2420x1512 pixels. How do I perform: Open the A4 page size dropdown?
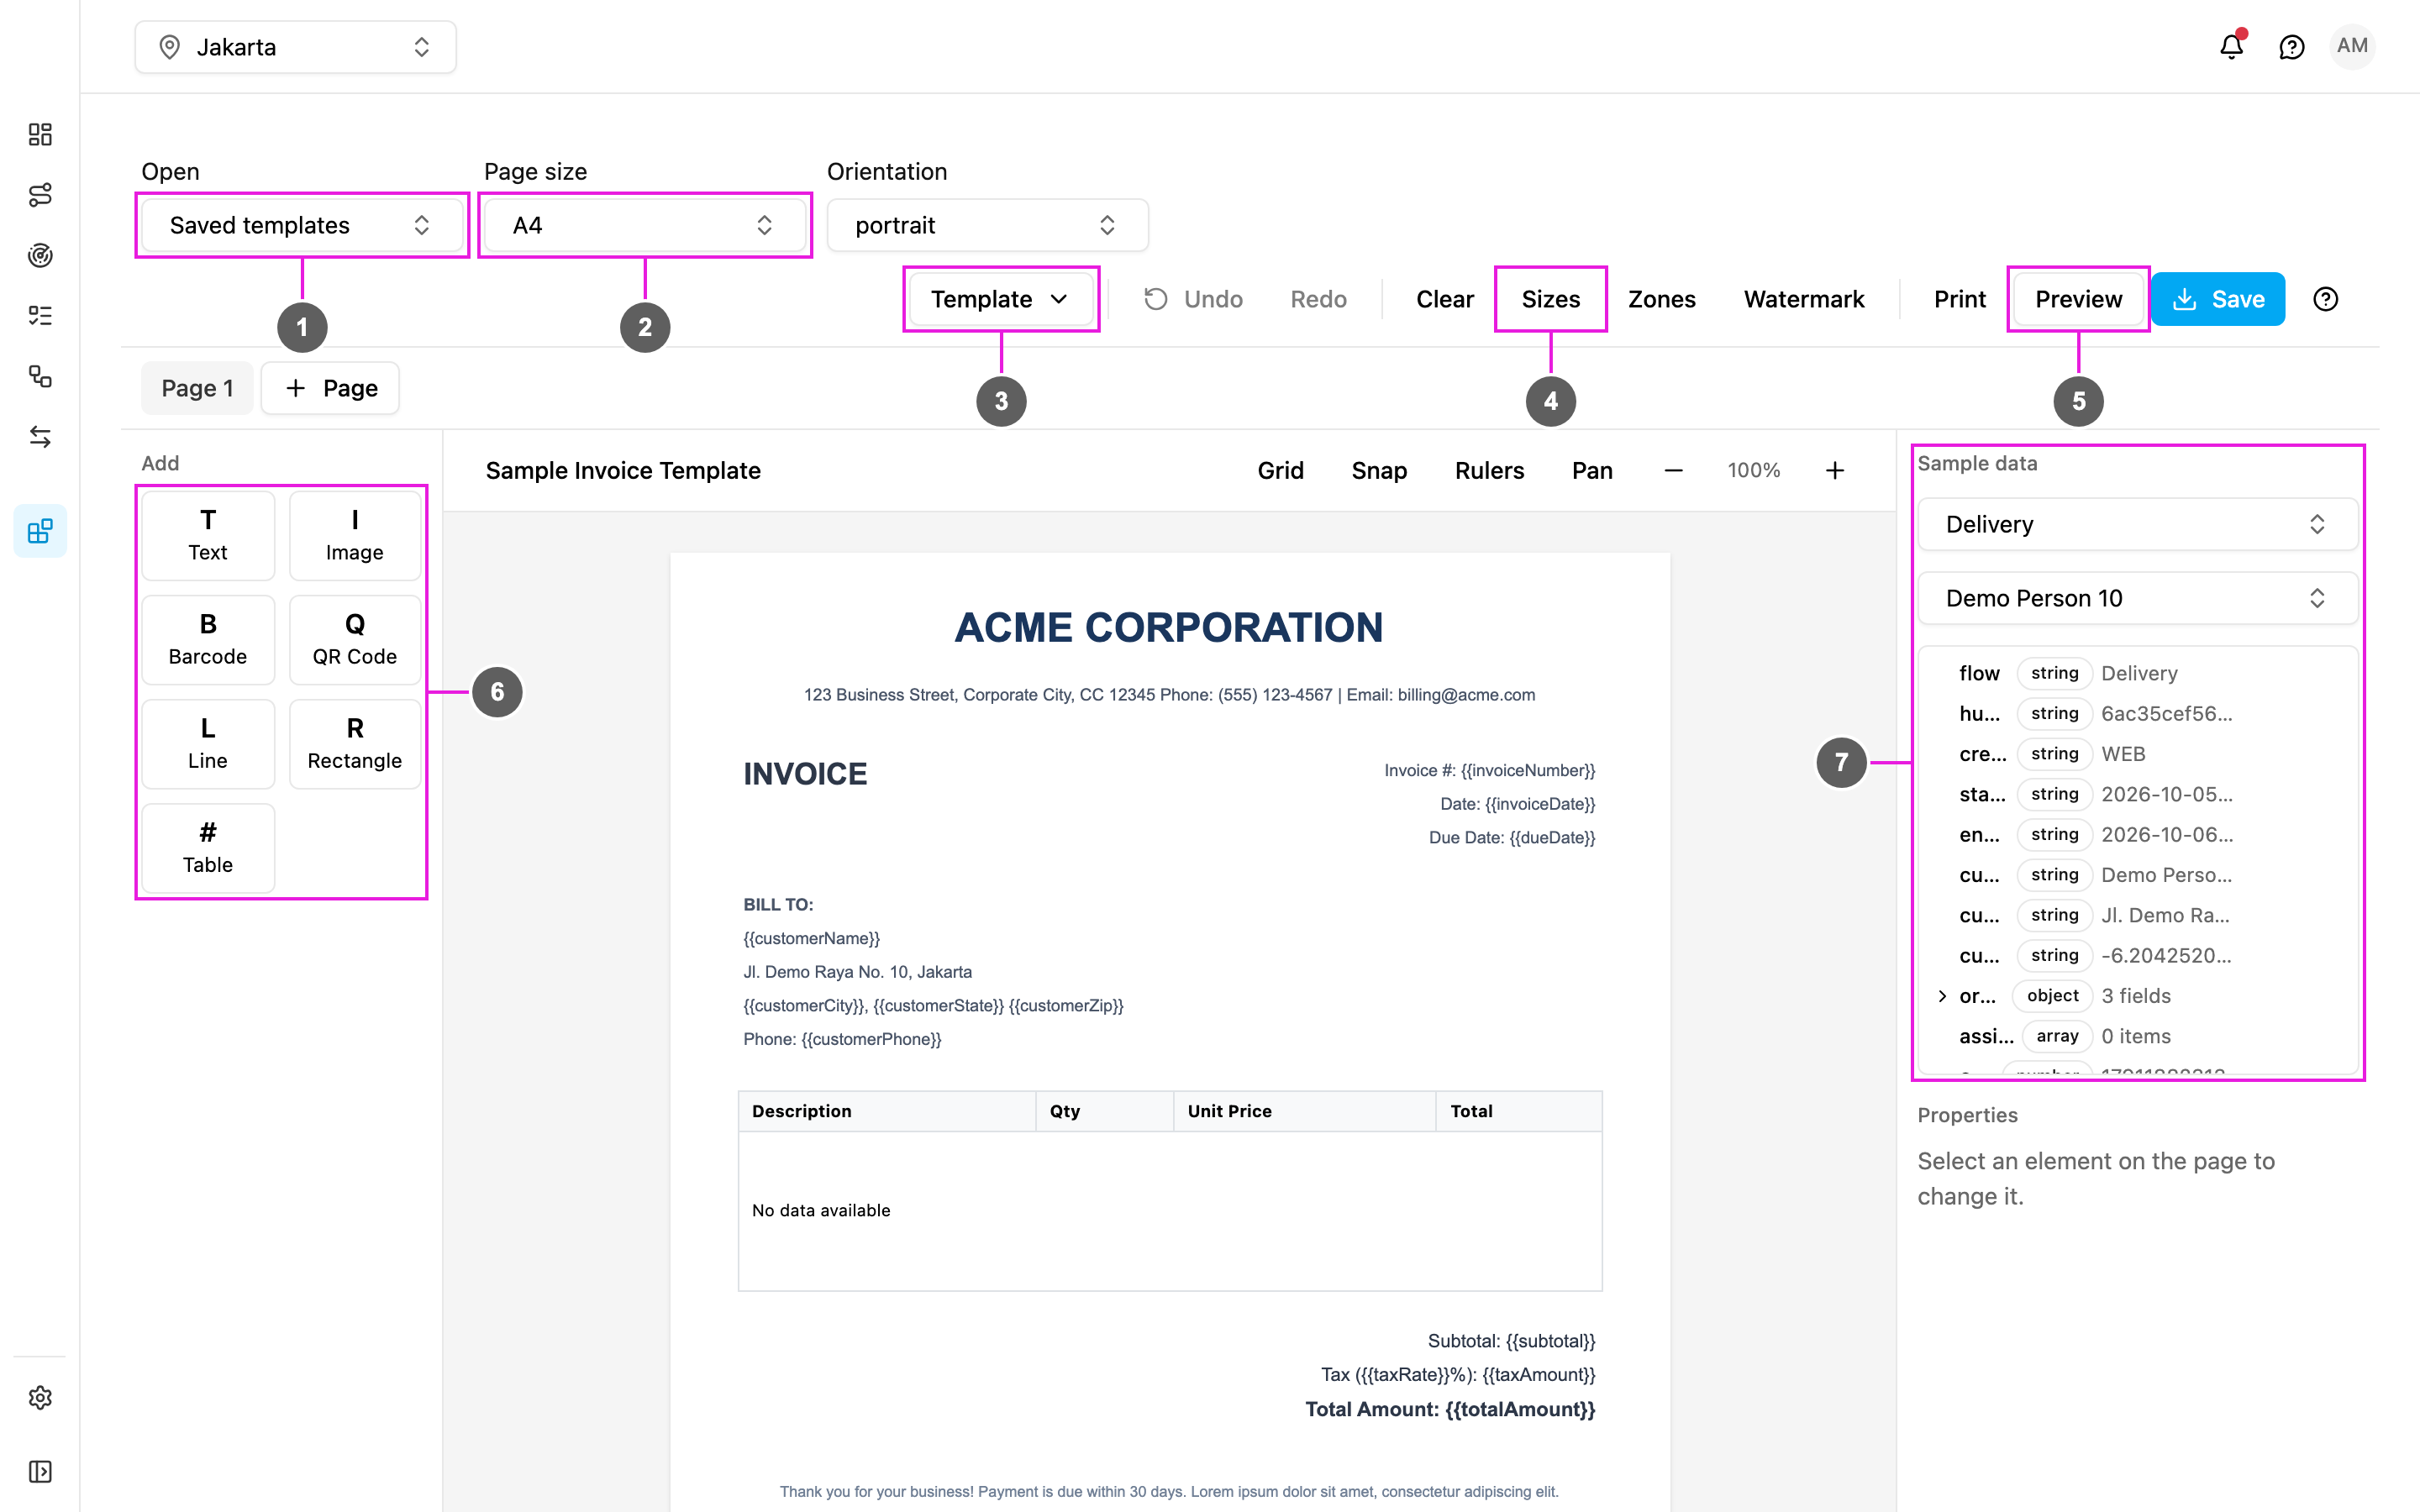(x=645, y=225)
